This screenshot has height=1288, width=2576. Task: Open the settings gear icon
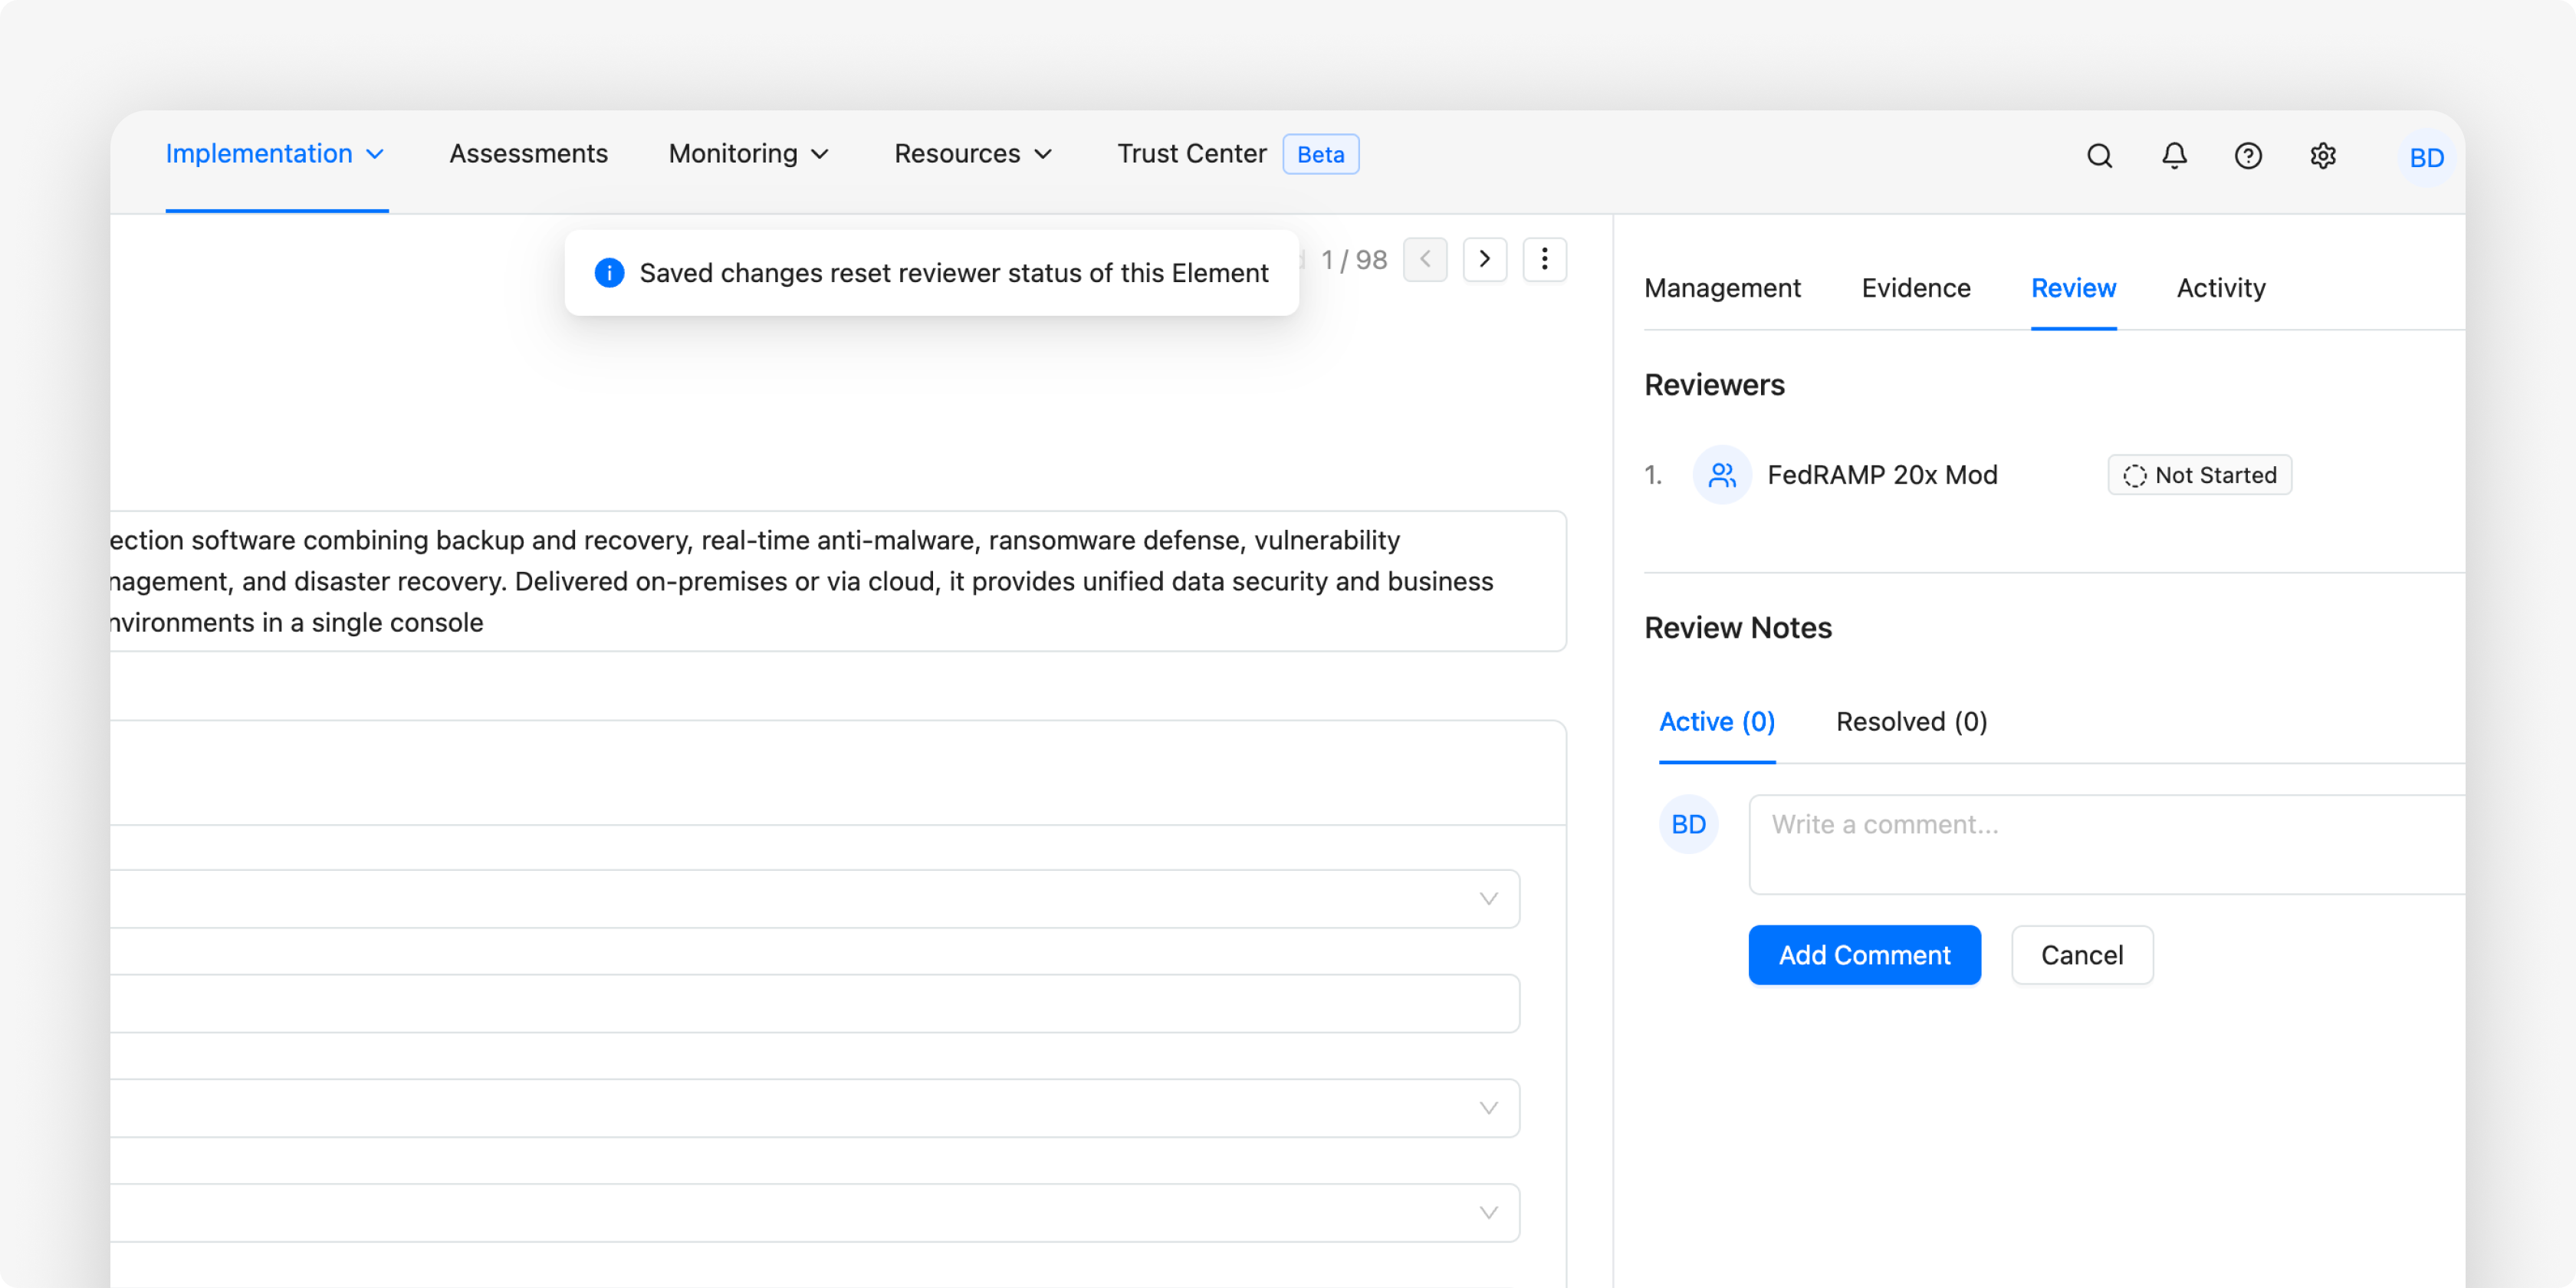pos(2323,156)
